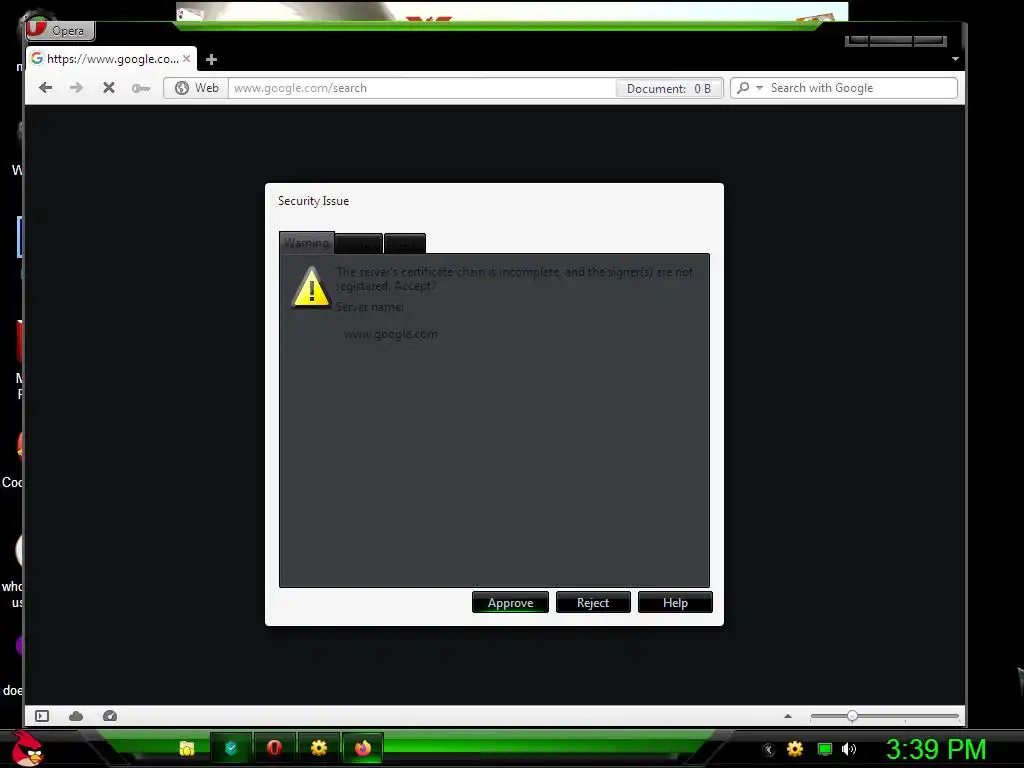Click the 3:39 PM clock
The image size is (1024, 768).
coord(936,749)
